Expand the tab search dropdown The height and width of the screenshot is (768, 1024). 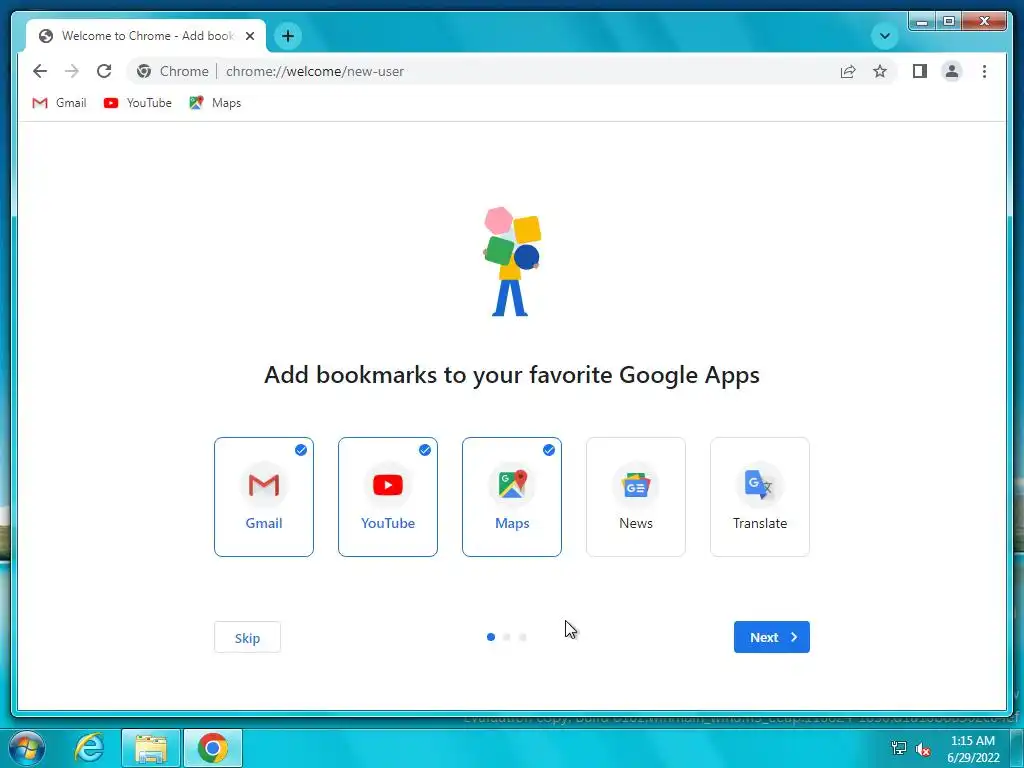point(885,36)
